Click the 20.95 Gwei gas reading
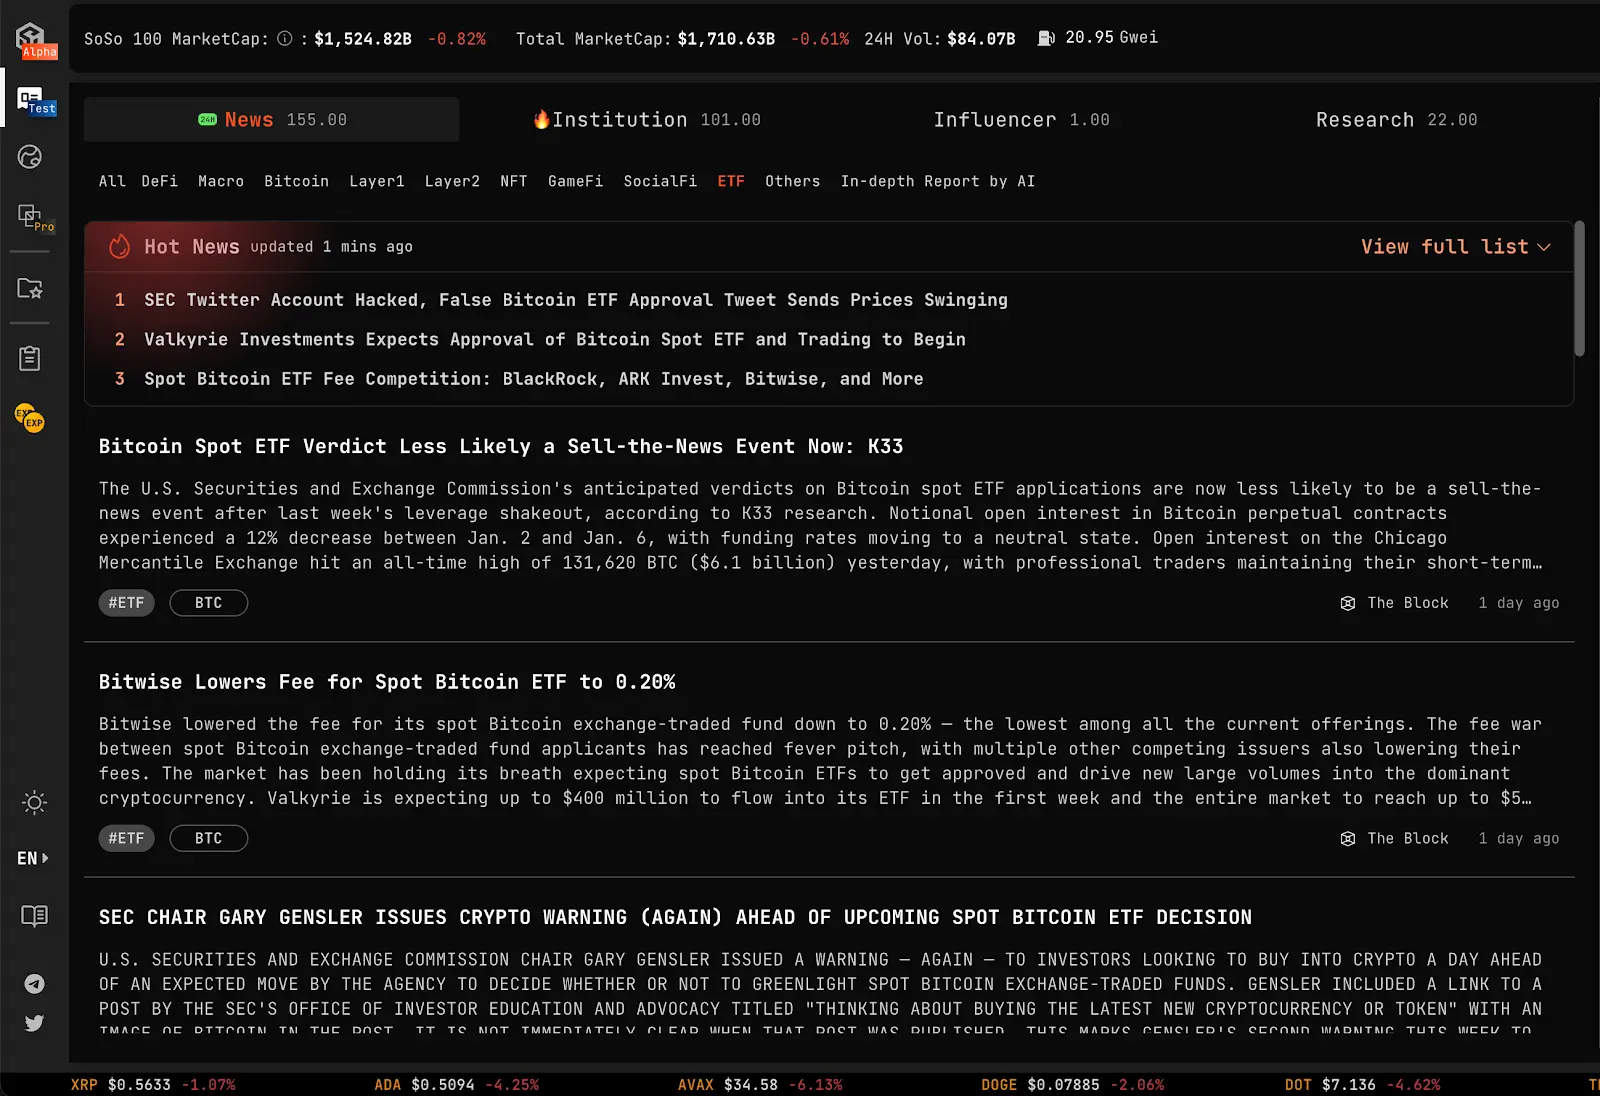The image size is (1600, 1096). [x=1111, y=38]
